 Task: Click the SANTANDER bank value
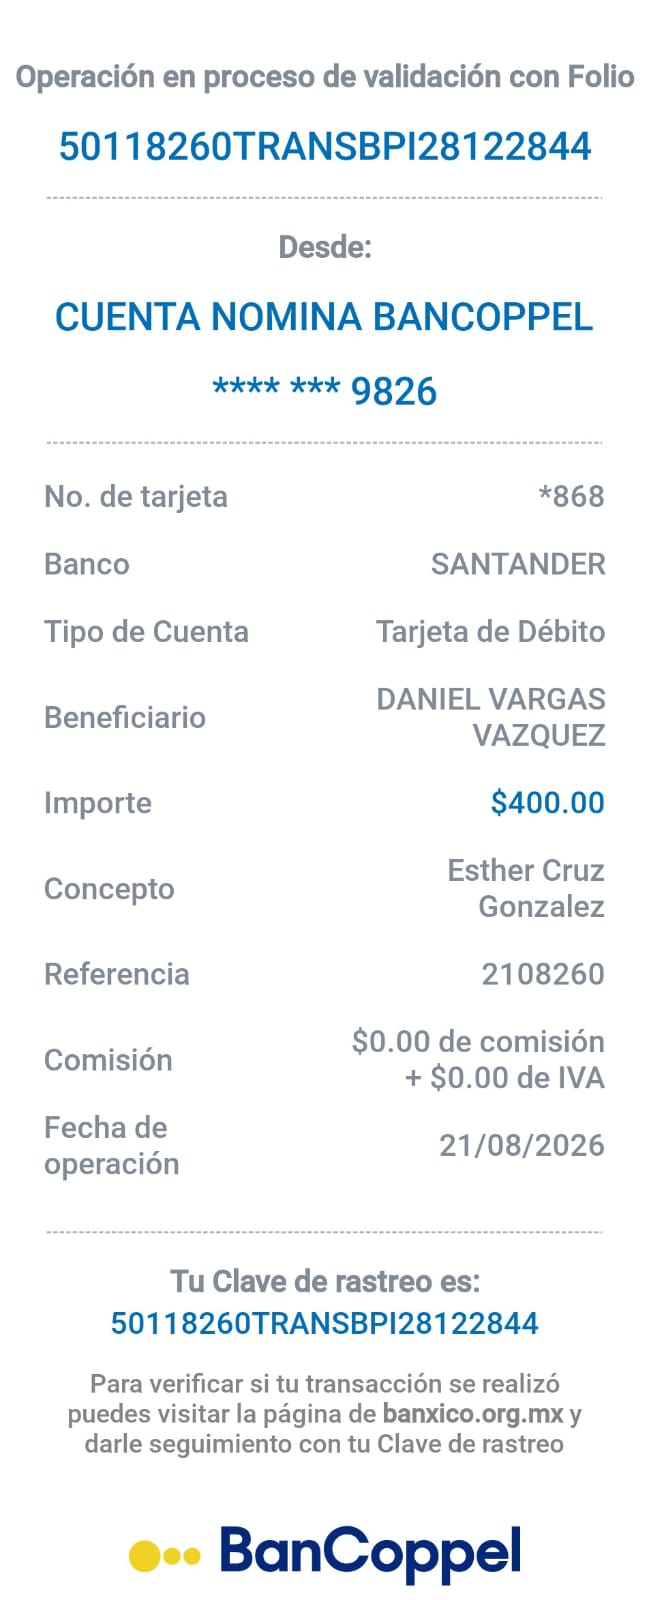pos(518,564)
